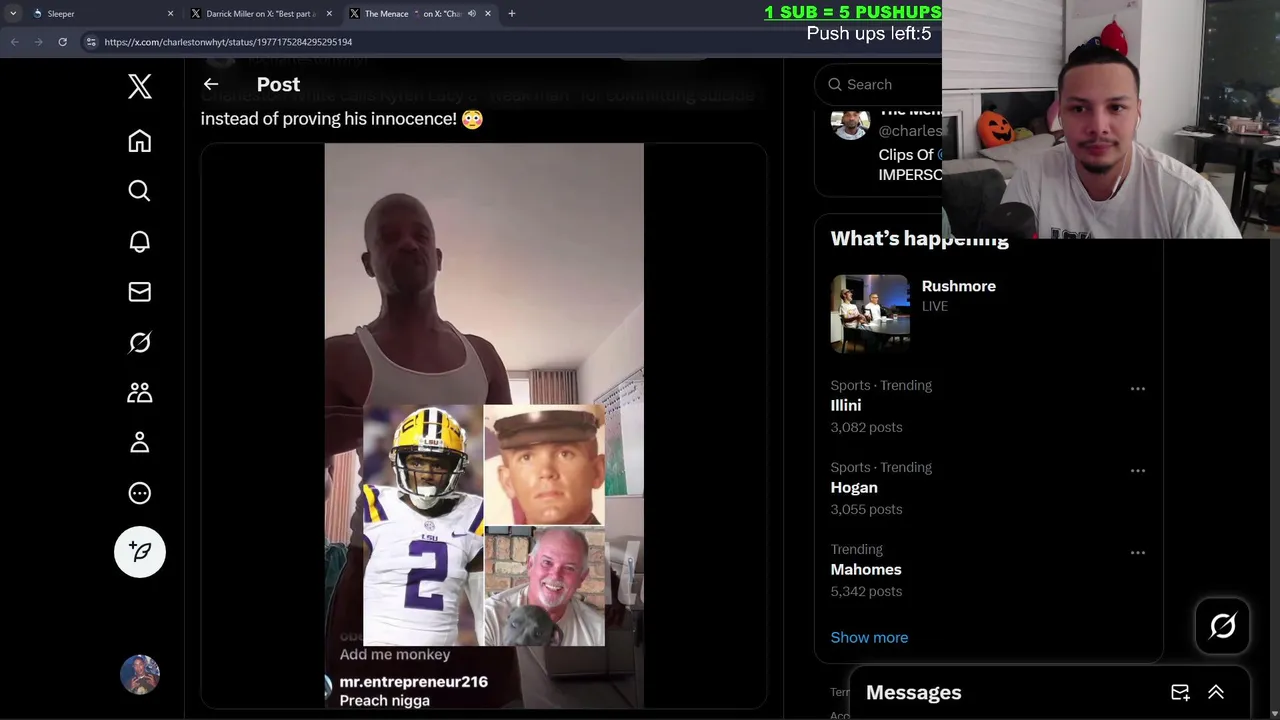Image resolution: width=1280 pixels, height=720 pixels.
Task: Open Profile person icon
Action: pos(140,442)
